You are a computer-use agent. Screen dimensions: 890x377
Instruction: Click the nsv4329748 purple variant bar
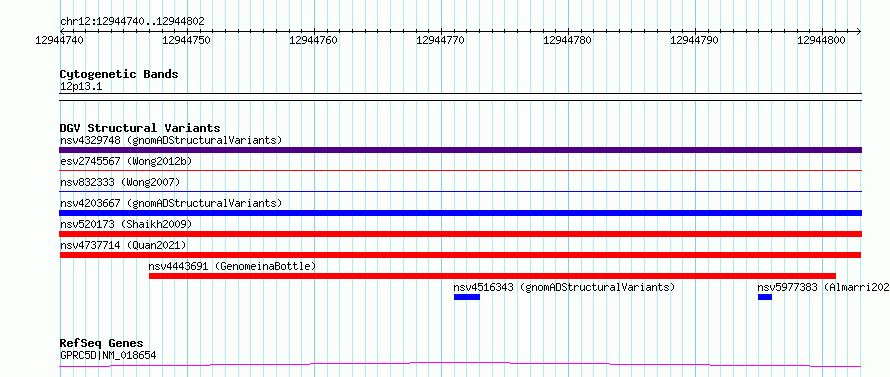pyautogui.click(x=460, y=150)
